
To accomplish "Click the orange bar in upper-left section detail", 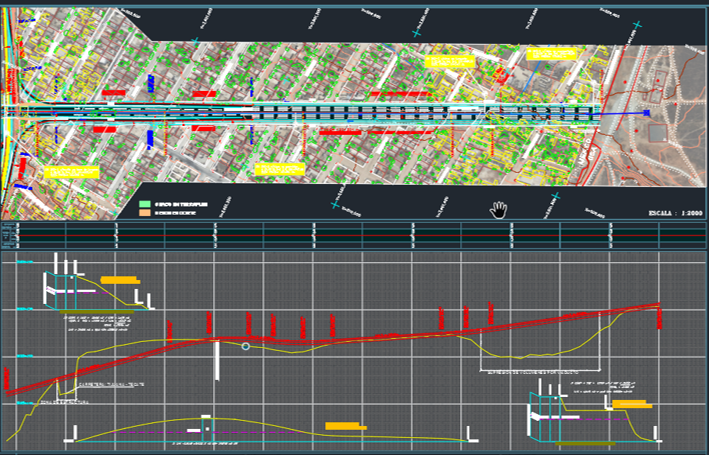I will 119,280.
